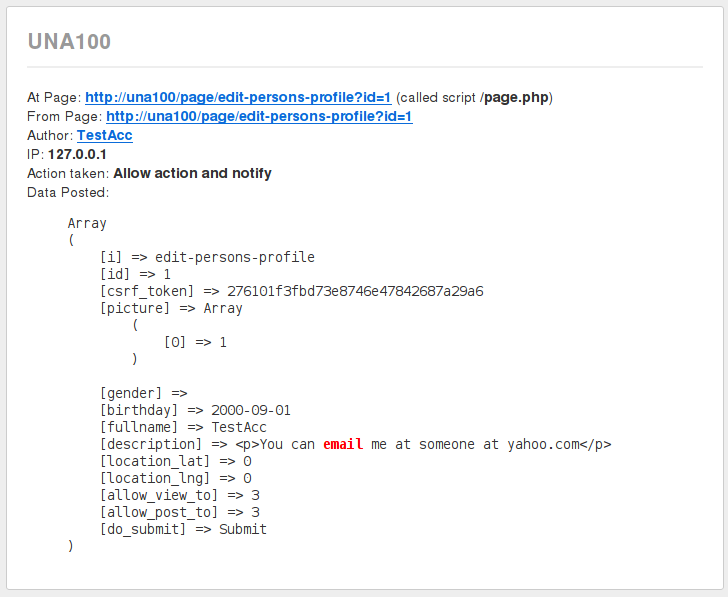Click the 'Data Posted:' label
This screenshot has height=597, width=728.
pyautogui.click(x=68, y=192)
